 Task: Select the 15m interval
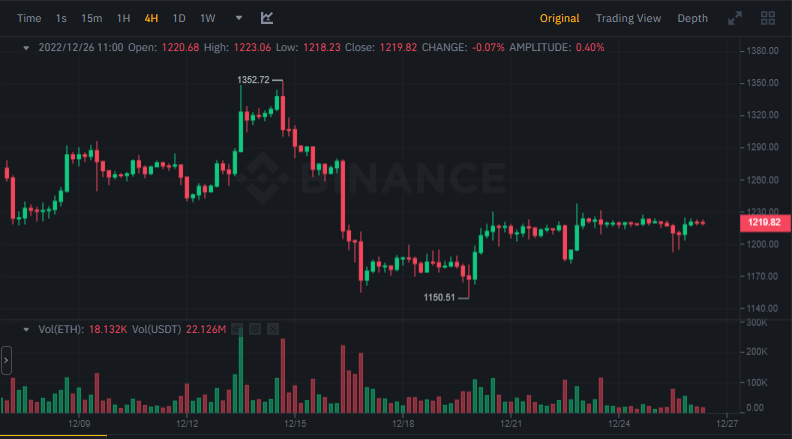coord(91,18)
